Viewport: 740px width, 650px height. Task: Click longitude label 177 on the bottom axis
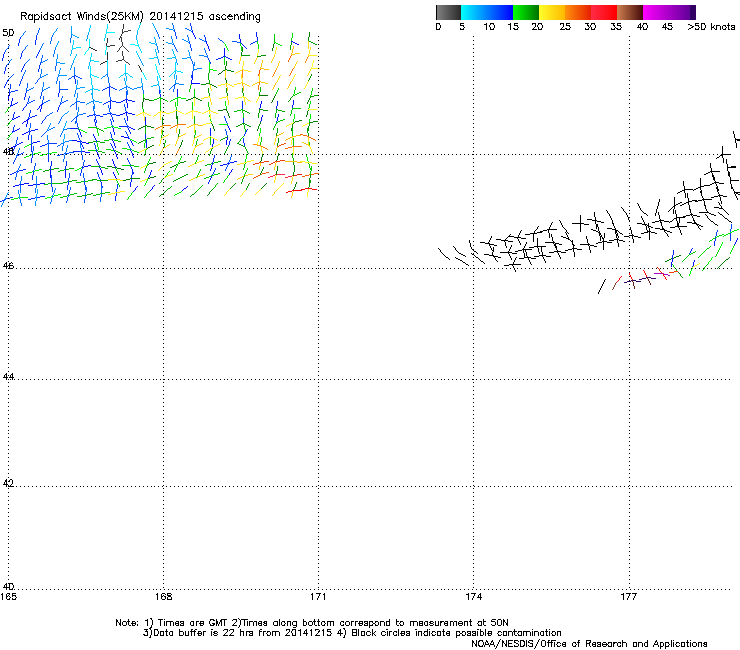tap(628, 597)
